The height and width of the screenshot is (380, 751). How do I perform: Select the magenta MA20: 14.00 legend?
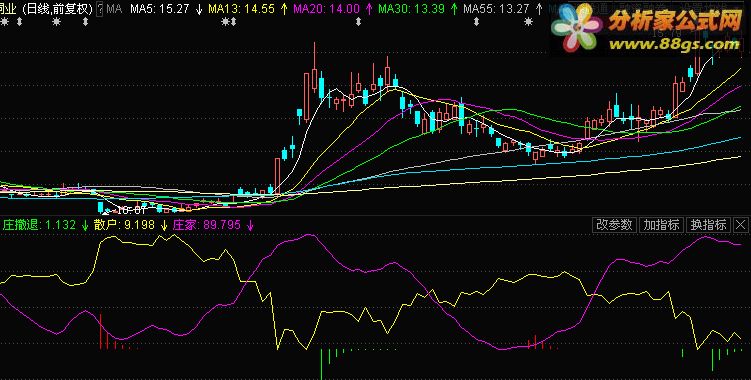(x=327, y=9)
